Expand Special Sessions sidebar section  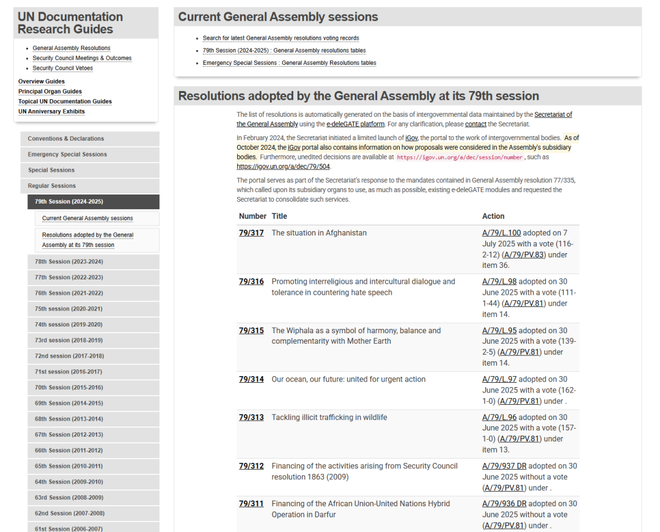(x=51, y=170)
